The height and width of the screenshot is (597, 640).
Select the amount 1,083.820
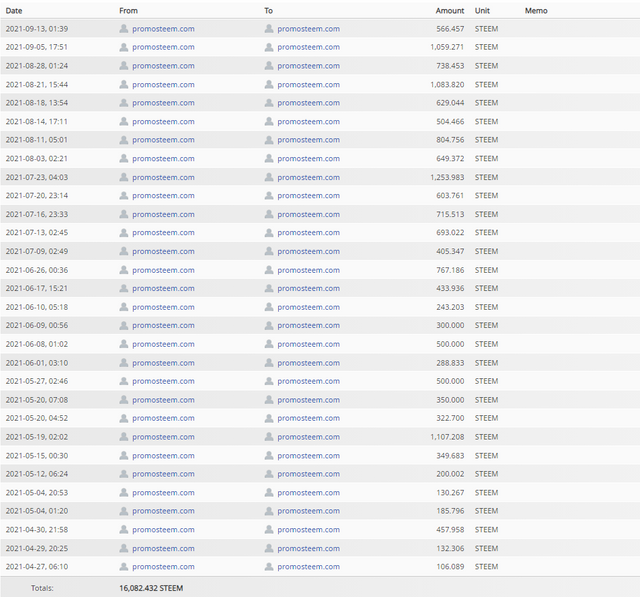447,84
